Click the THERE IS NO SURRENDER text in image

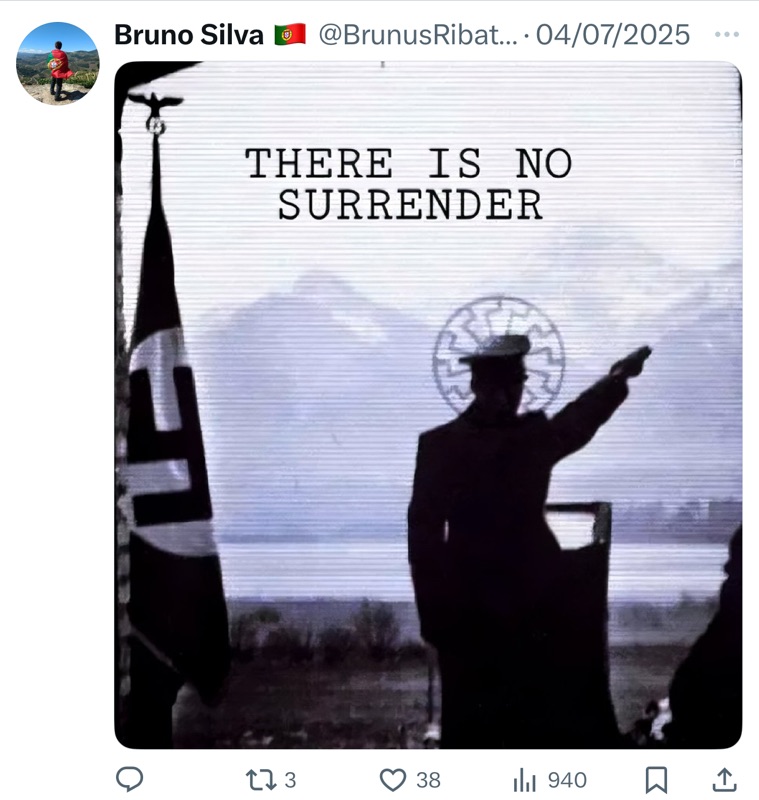pyautogui.click(x=409, y=184)
